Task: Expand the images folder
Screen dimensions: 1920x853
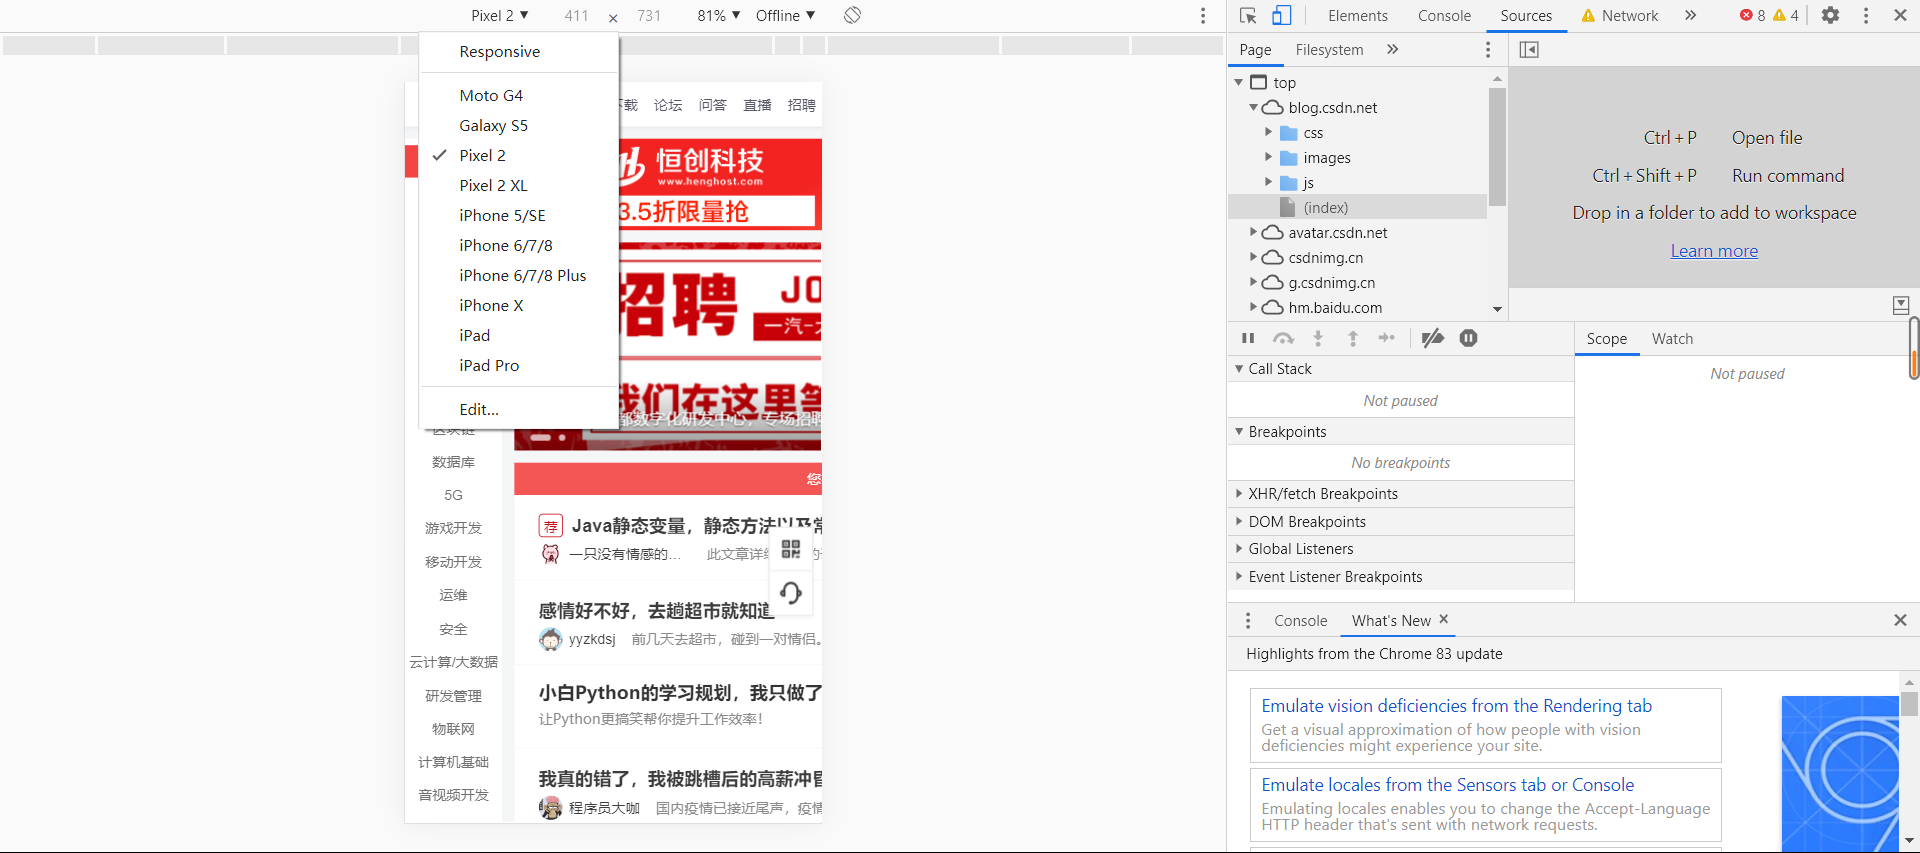Action: click(1268, 157)
